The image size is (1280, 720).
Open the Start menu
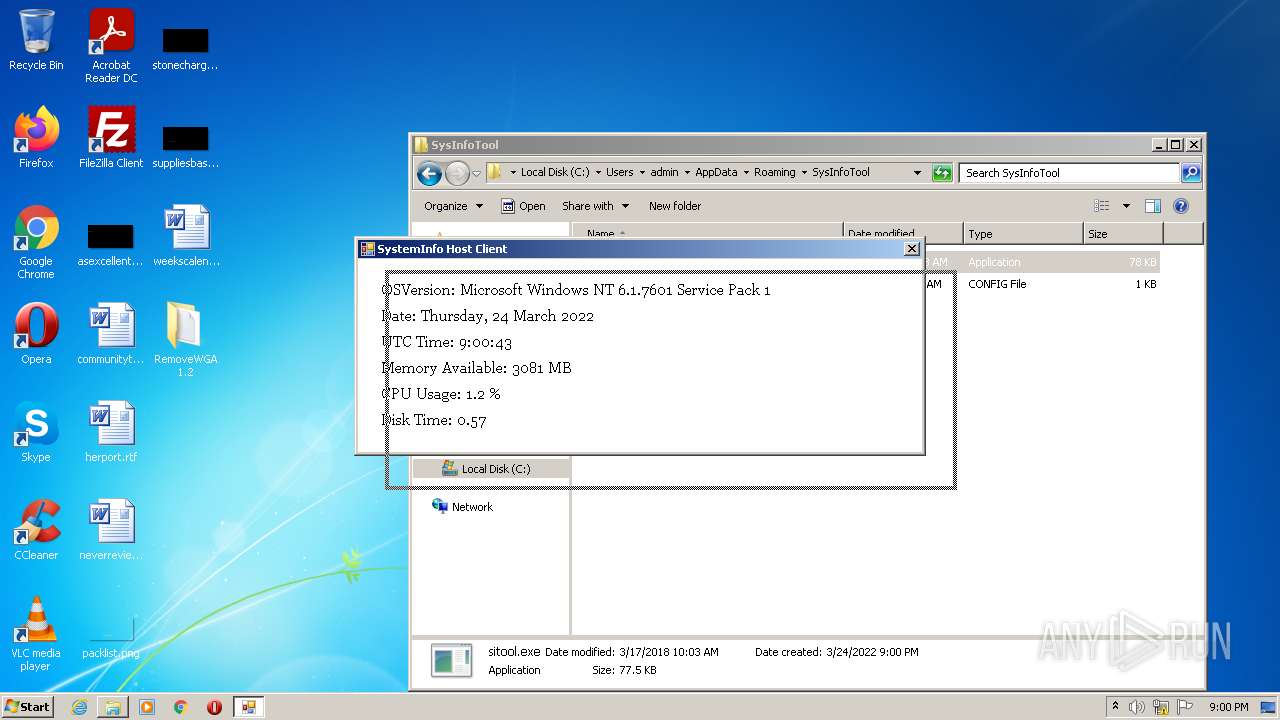(28, 707)
